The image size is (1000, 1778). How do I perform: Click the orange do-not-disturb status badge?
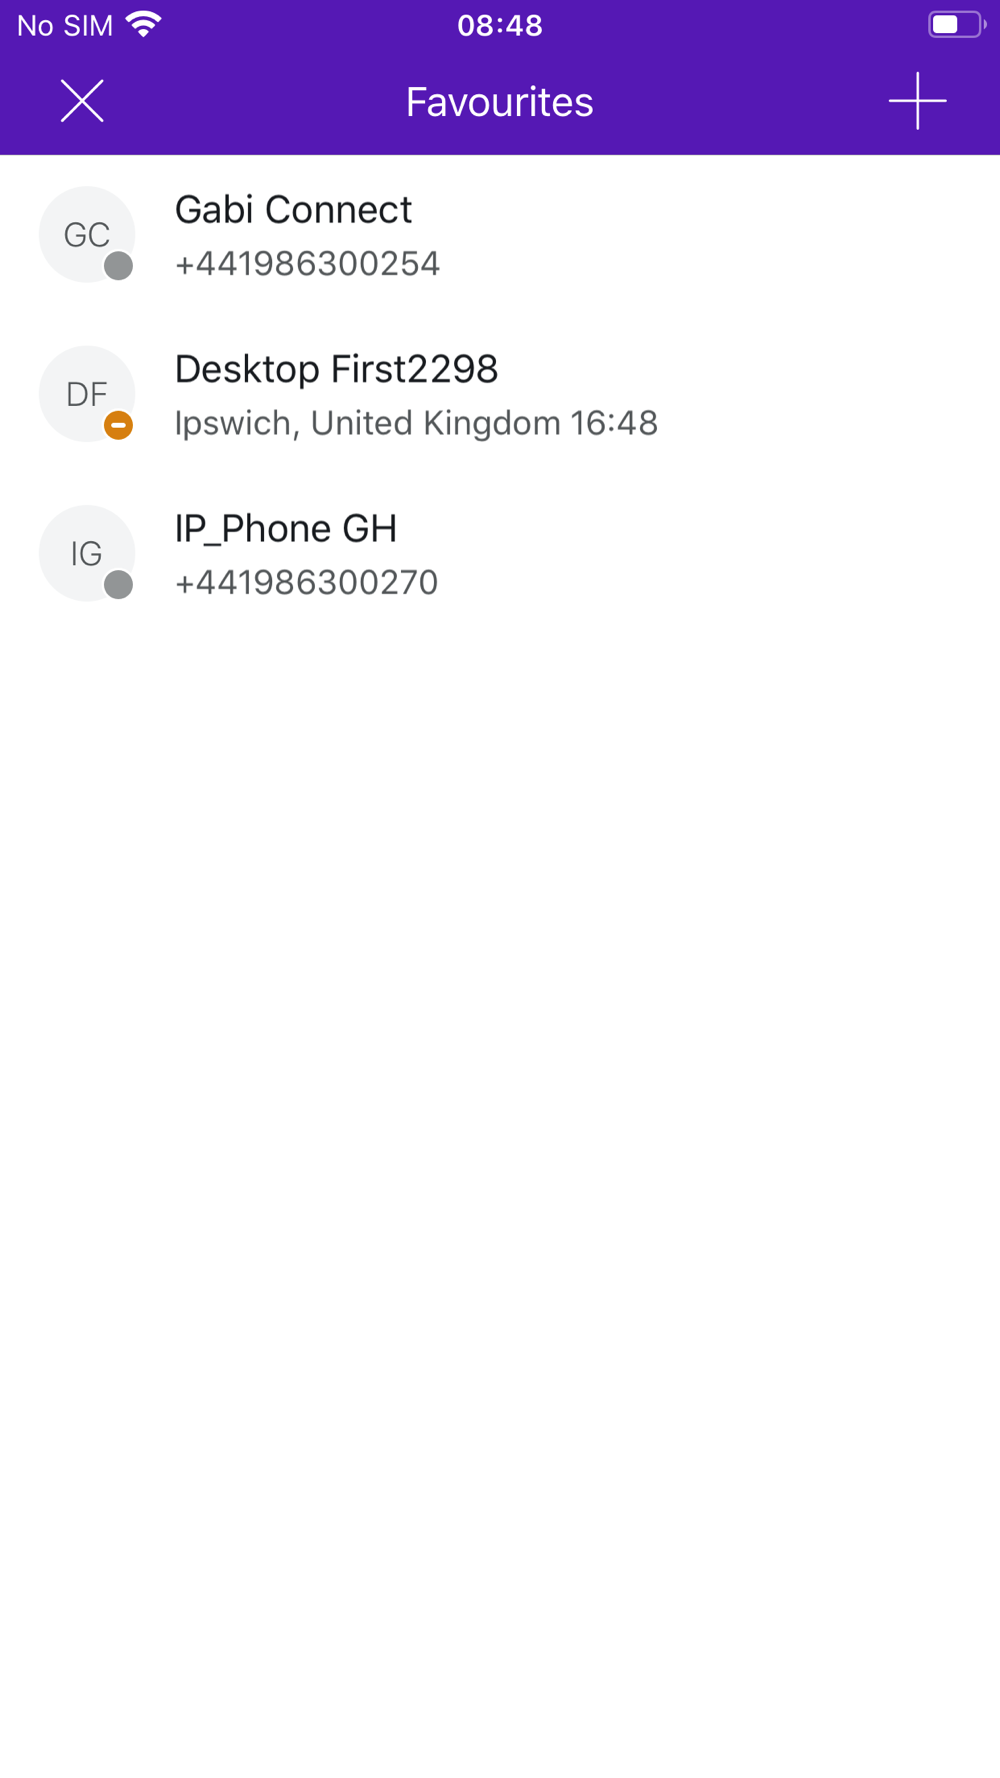pyautogui.click(x=119, y=425)
